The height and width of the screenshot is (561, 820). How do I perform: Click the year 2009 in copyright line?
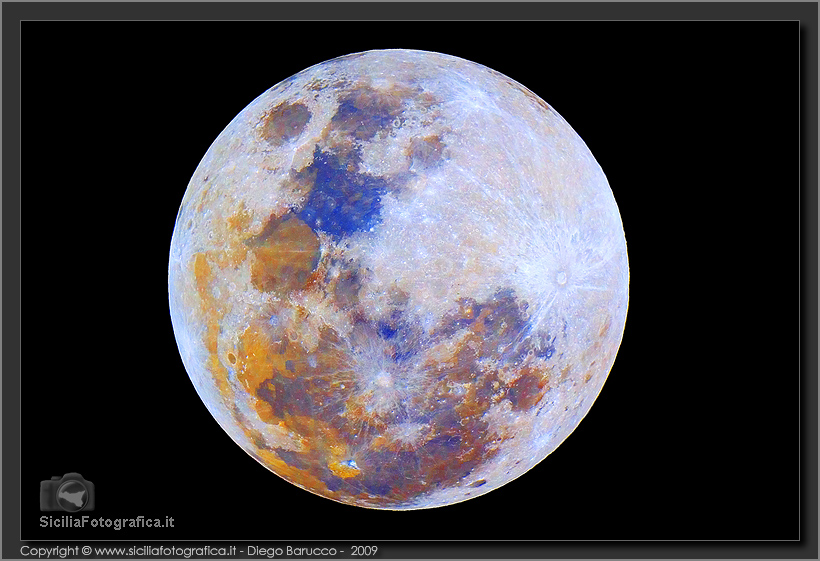(x=364, y=551)
